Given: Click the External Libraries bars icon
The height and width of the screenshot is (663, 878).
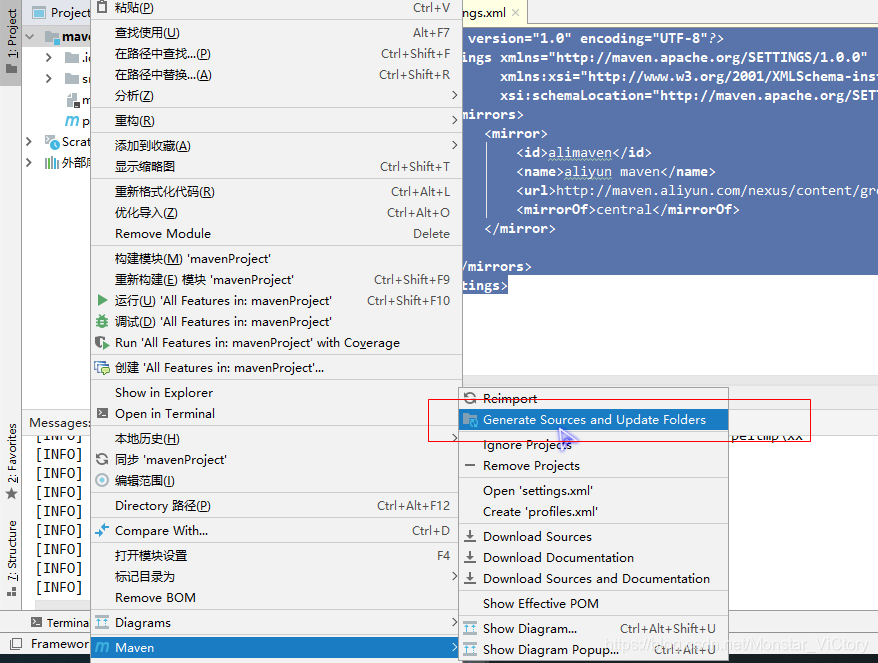Looking at the screenshot, I should pyautogui.click(x=52, y=163).
